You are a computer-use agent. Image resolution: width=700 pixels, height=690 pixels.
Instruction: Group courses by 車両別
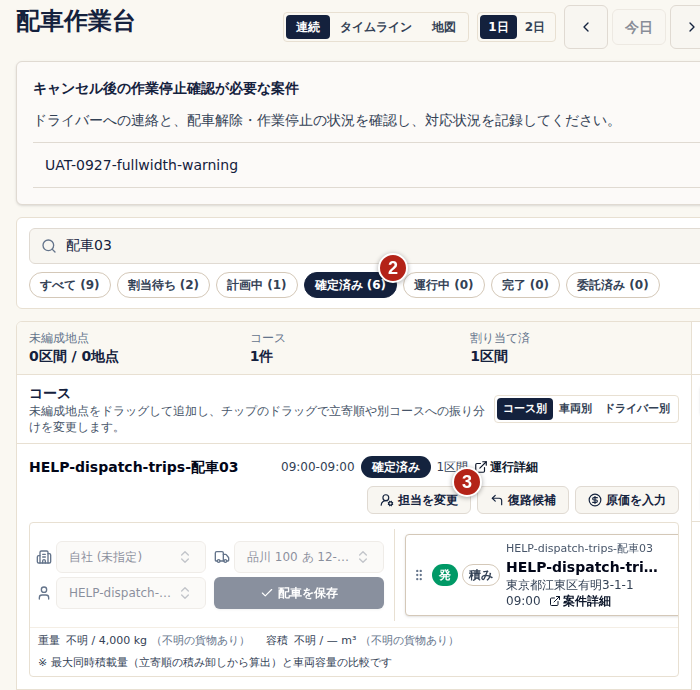tap(575, 409)
